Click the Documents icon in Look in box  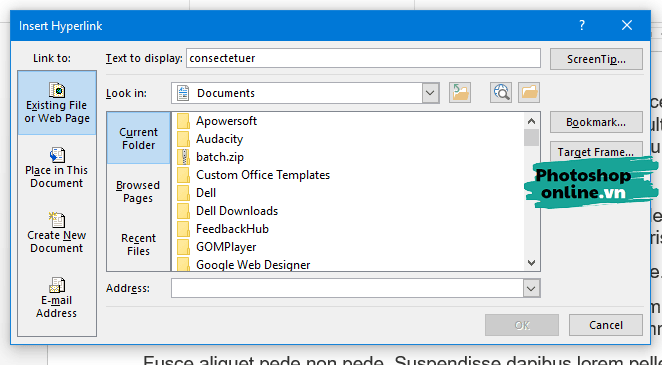183,93
